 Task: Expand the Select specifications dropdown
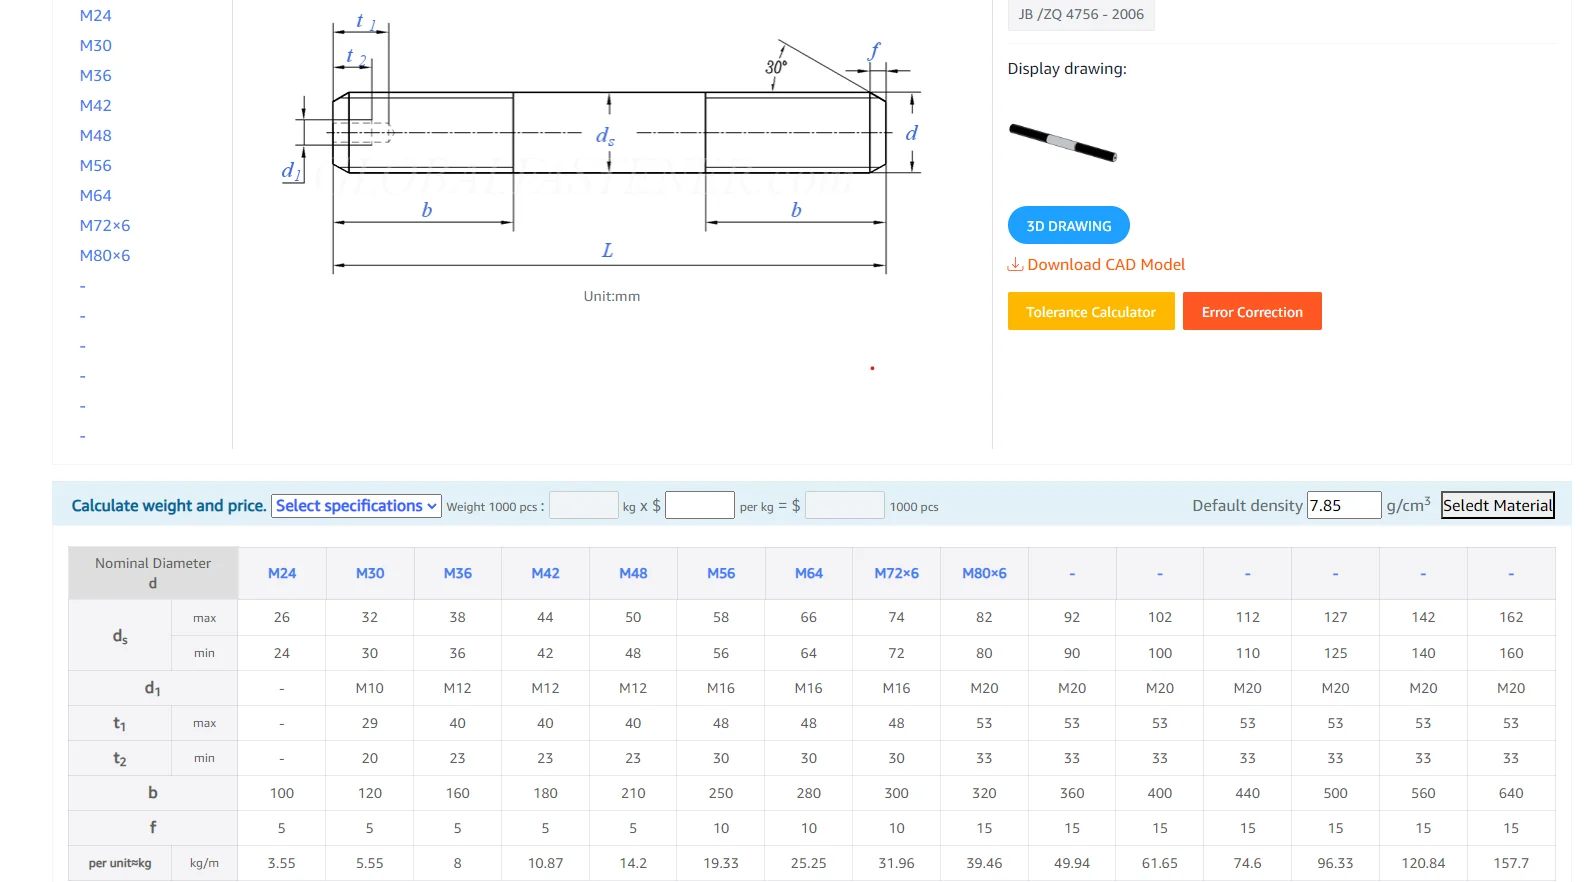click(356, 506)
